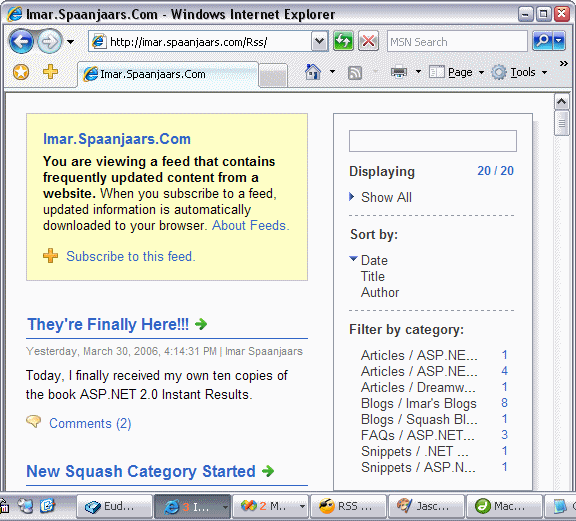Filter by Blogs / Imar's Blogs category

[x=419, y=403]
